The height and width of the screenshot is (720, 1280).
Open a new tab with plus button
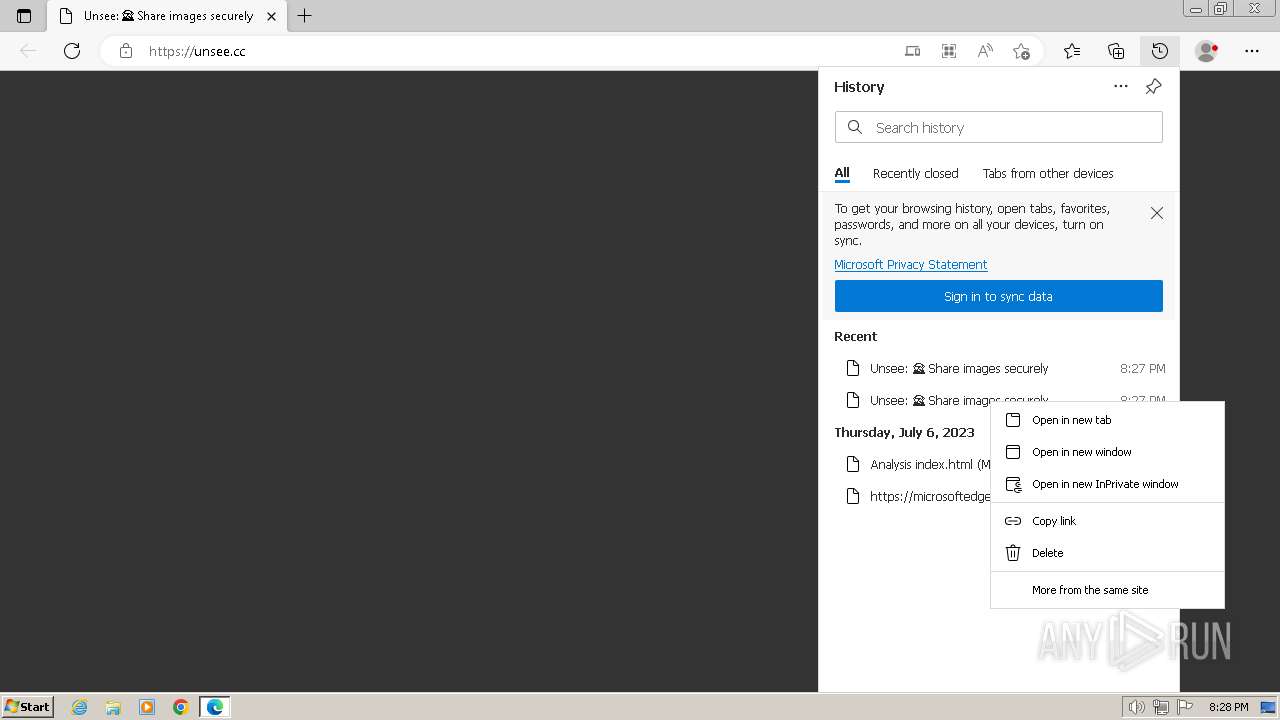point(305,16)
